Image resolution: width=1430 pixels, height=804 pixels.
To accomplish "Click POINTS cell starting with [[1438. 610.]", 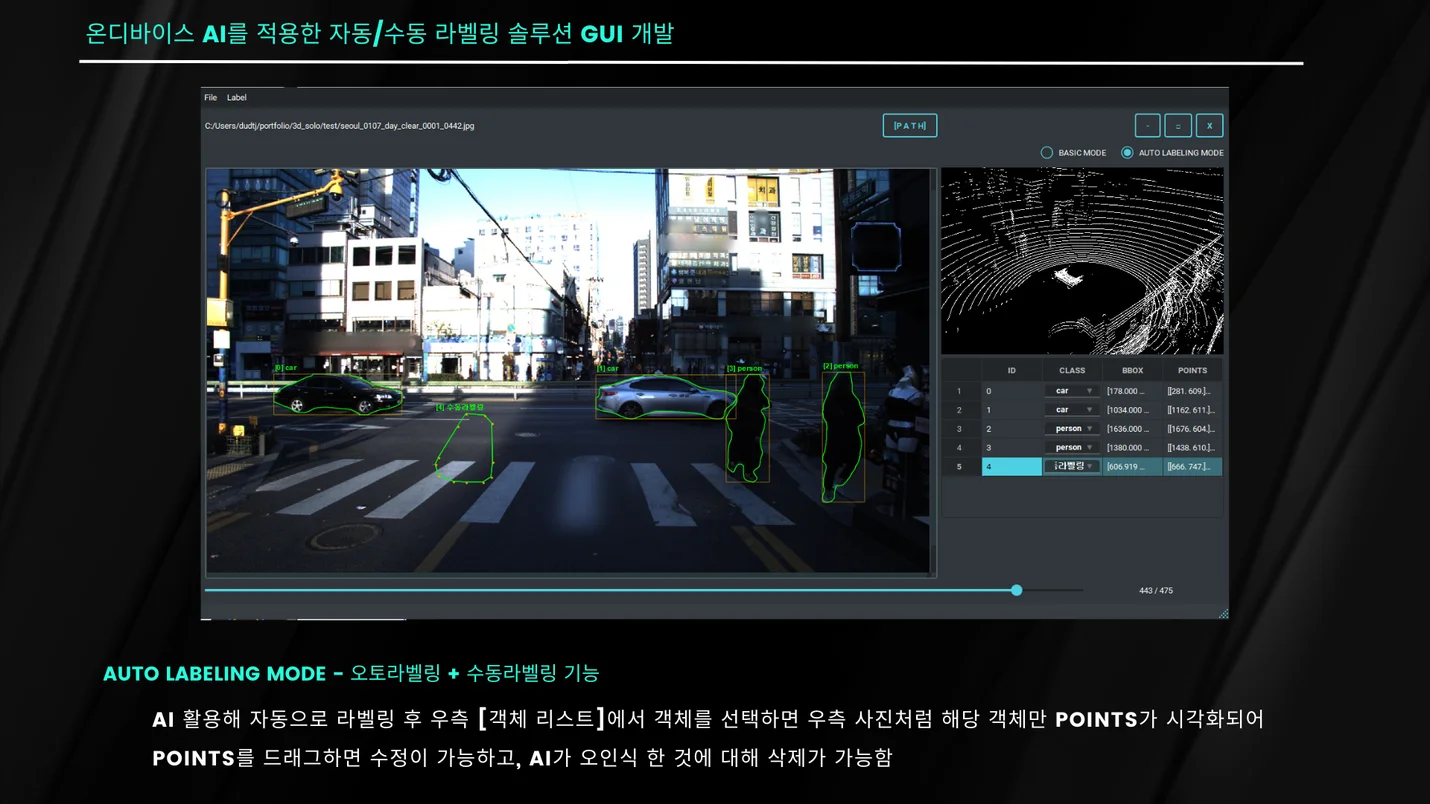I will pos(1192,448).
